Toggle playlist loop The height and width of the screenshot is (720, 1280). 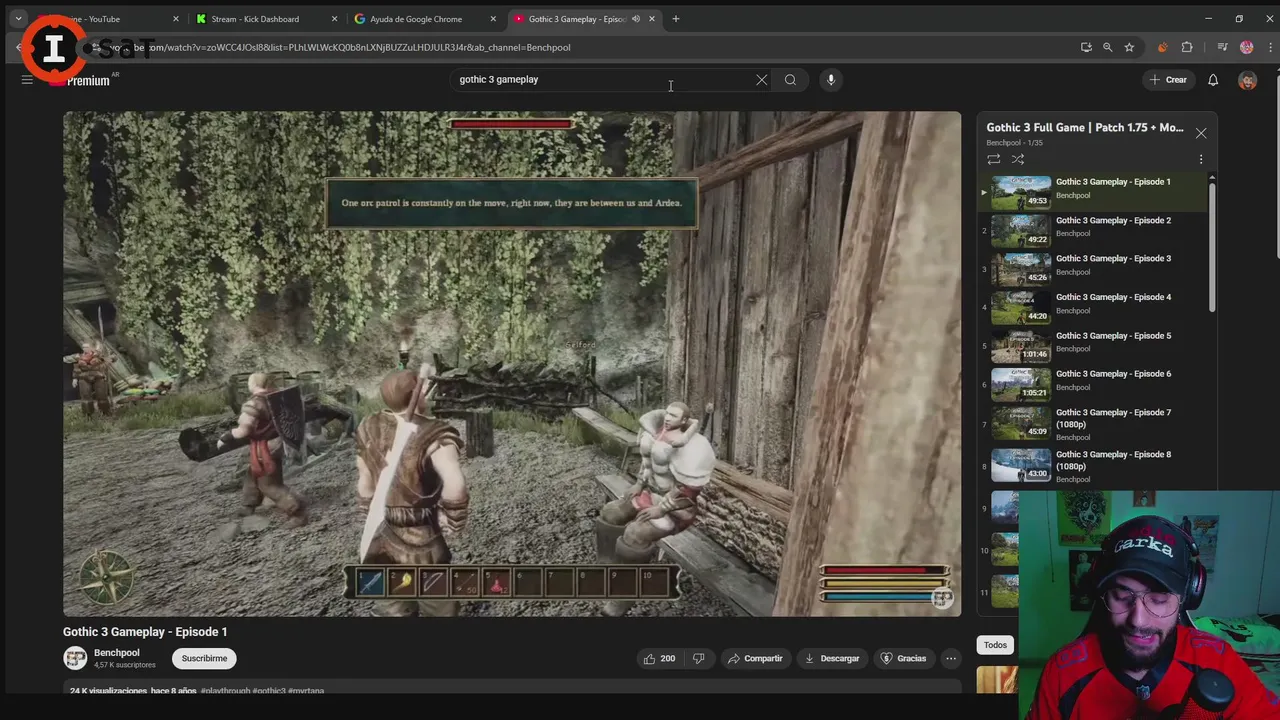tap(993, 159)
